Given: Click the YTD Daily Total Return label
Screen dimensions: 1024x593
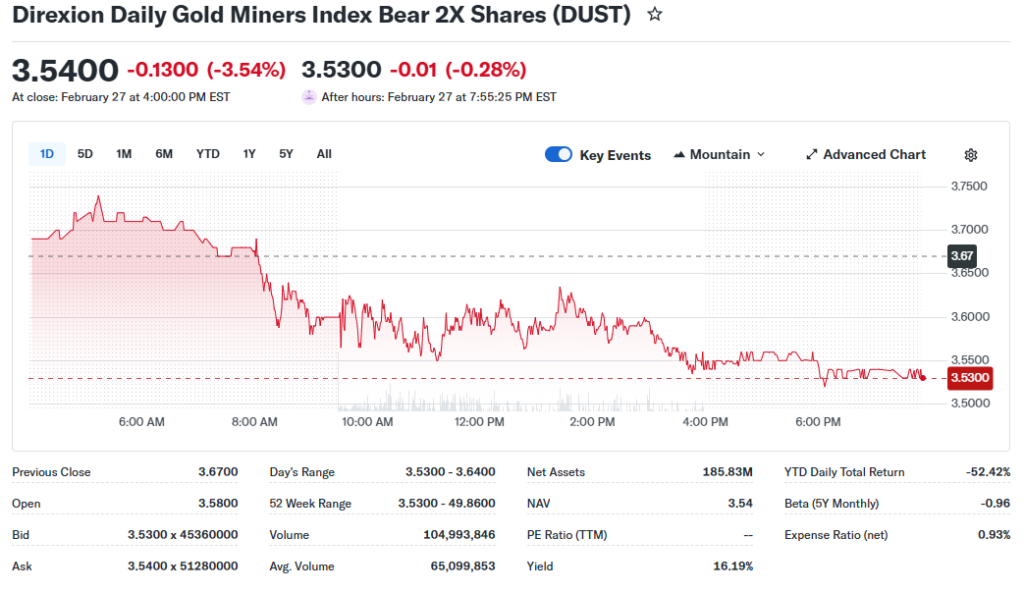Looking at the screenshot, I should (844, 472).
